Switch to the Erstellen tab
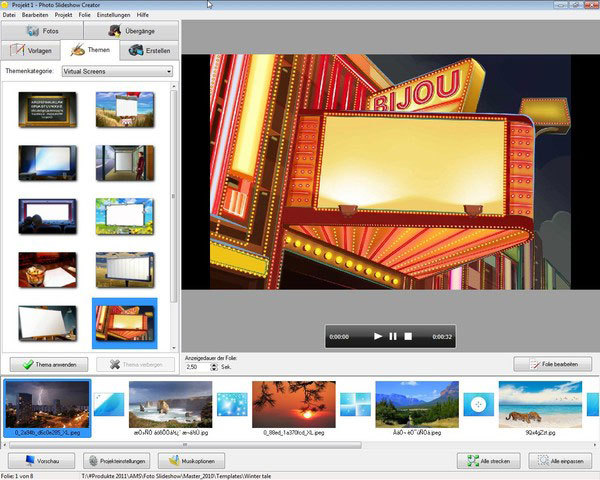This screenshot has height=480, width=600. pyautogui.click(x=149, y=50)
